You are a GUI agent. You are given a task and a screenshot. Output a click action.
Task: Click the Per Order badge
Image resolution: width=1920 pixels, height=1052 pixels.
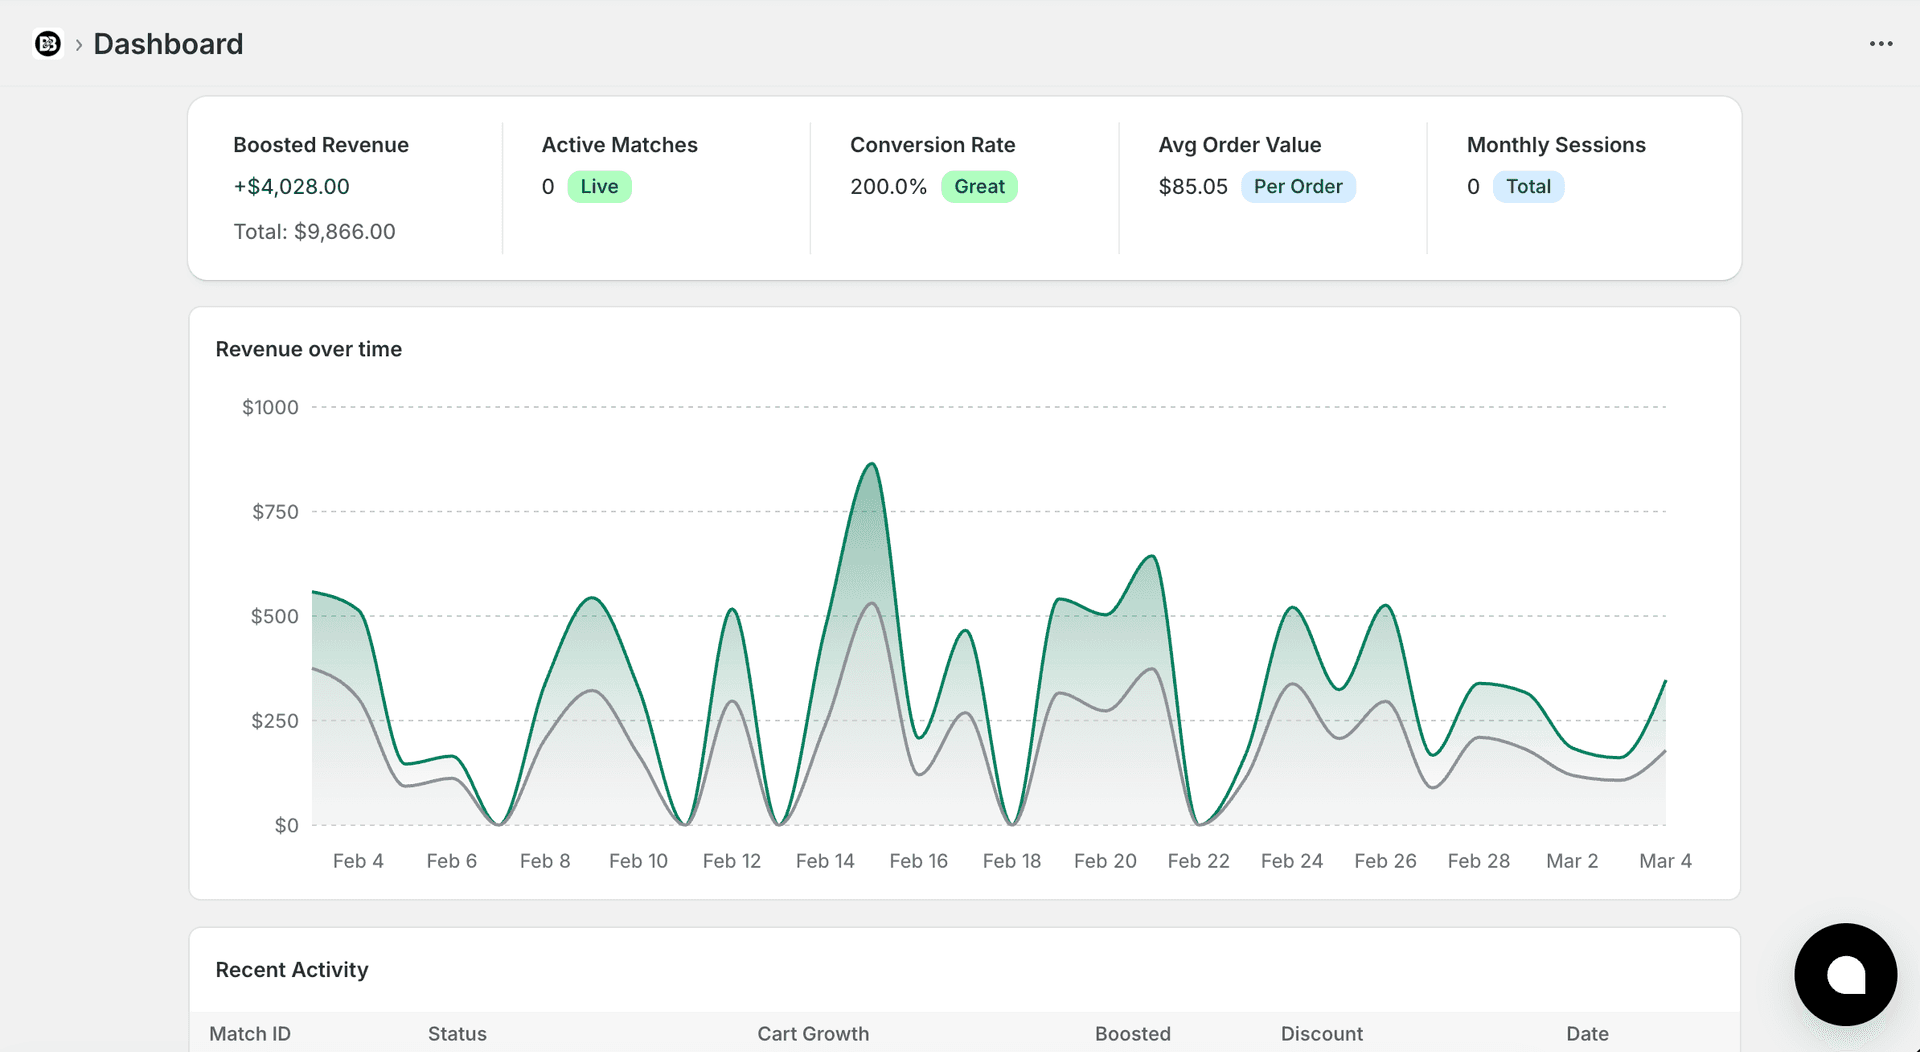pos(1298,186)
